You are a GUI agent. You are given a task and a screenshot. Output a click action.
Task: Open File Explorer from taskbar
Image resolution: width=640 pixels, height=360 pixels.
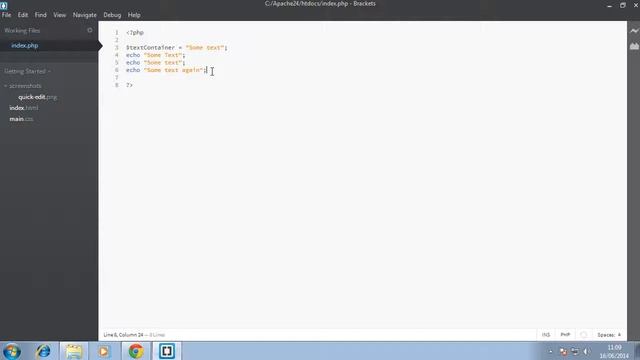click(74, 351)
